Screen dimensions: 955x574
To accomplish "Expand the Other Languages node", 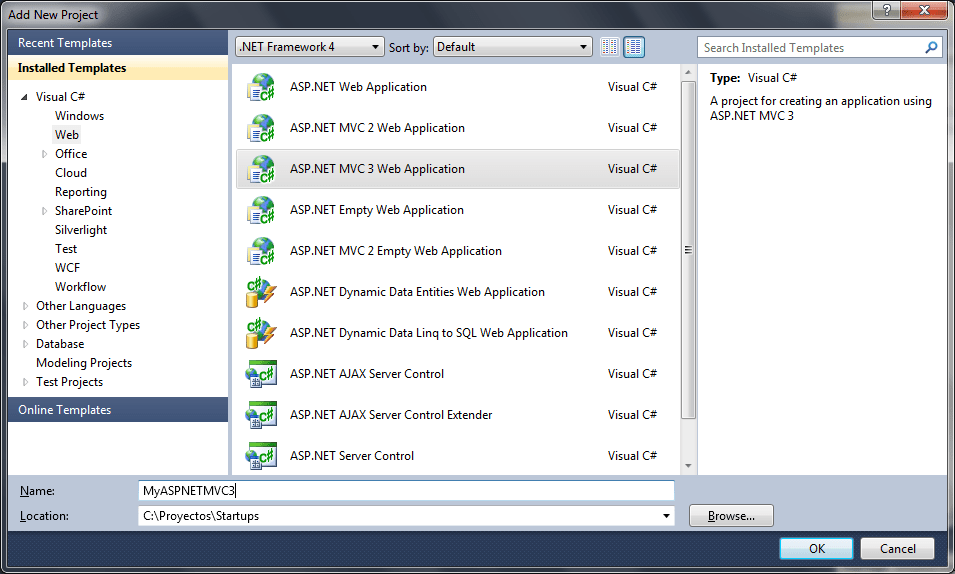I will 25,306.
